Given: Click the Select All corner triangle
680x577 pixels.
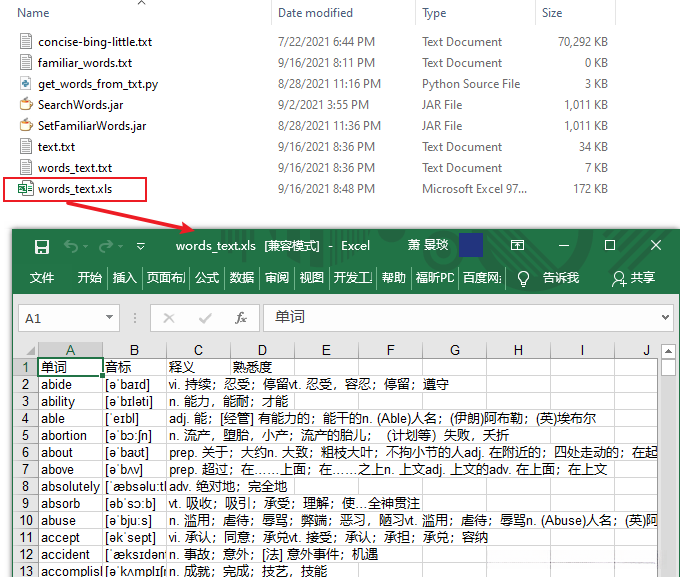Looking at the screenshot, I should [30, 350].
